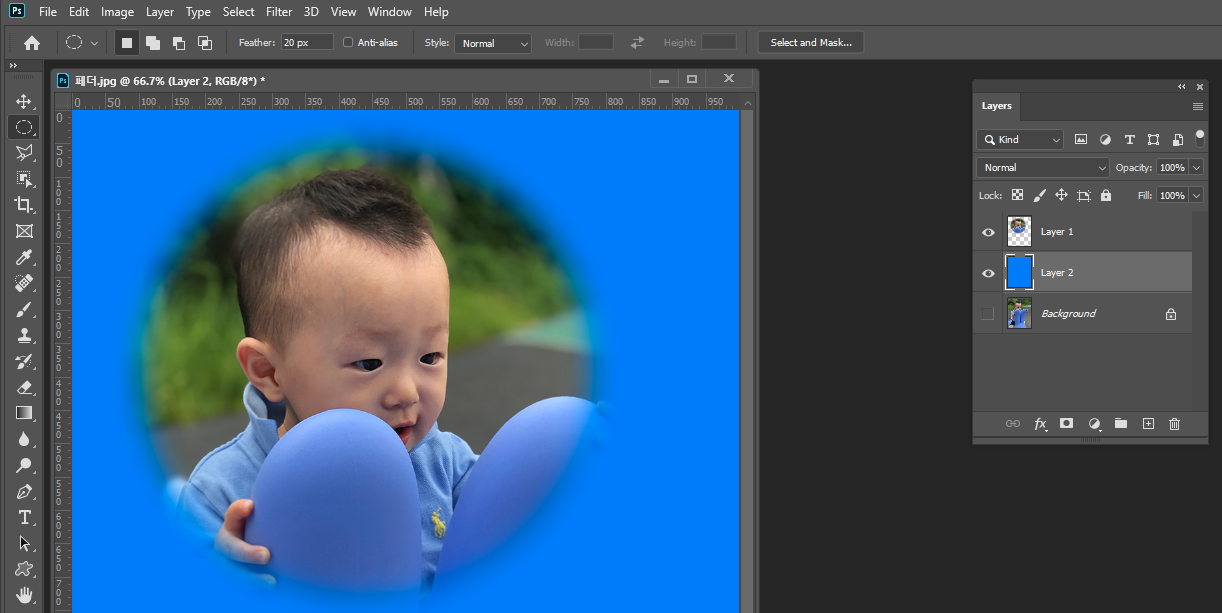Select the Pen tool
Image resolution: width=1222 pixels, height=613 pixels.
[x=24, y=491]
